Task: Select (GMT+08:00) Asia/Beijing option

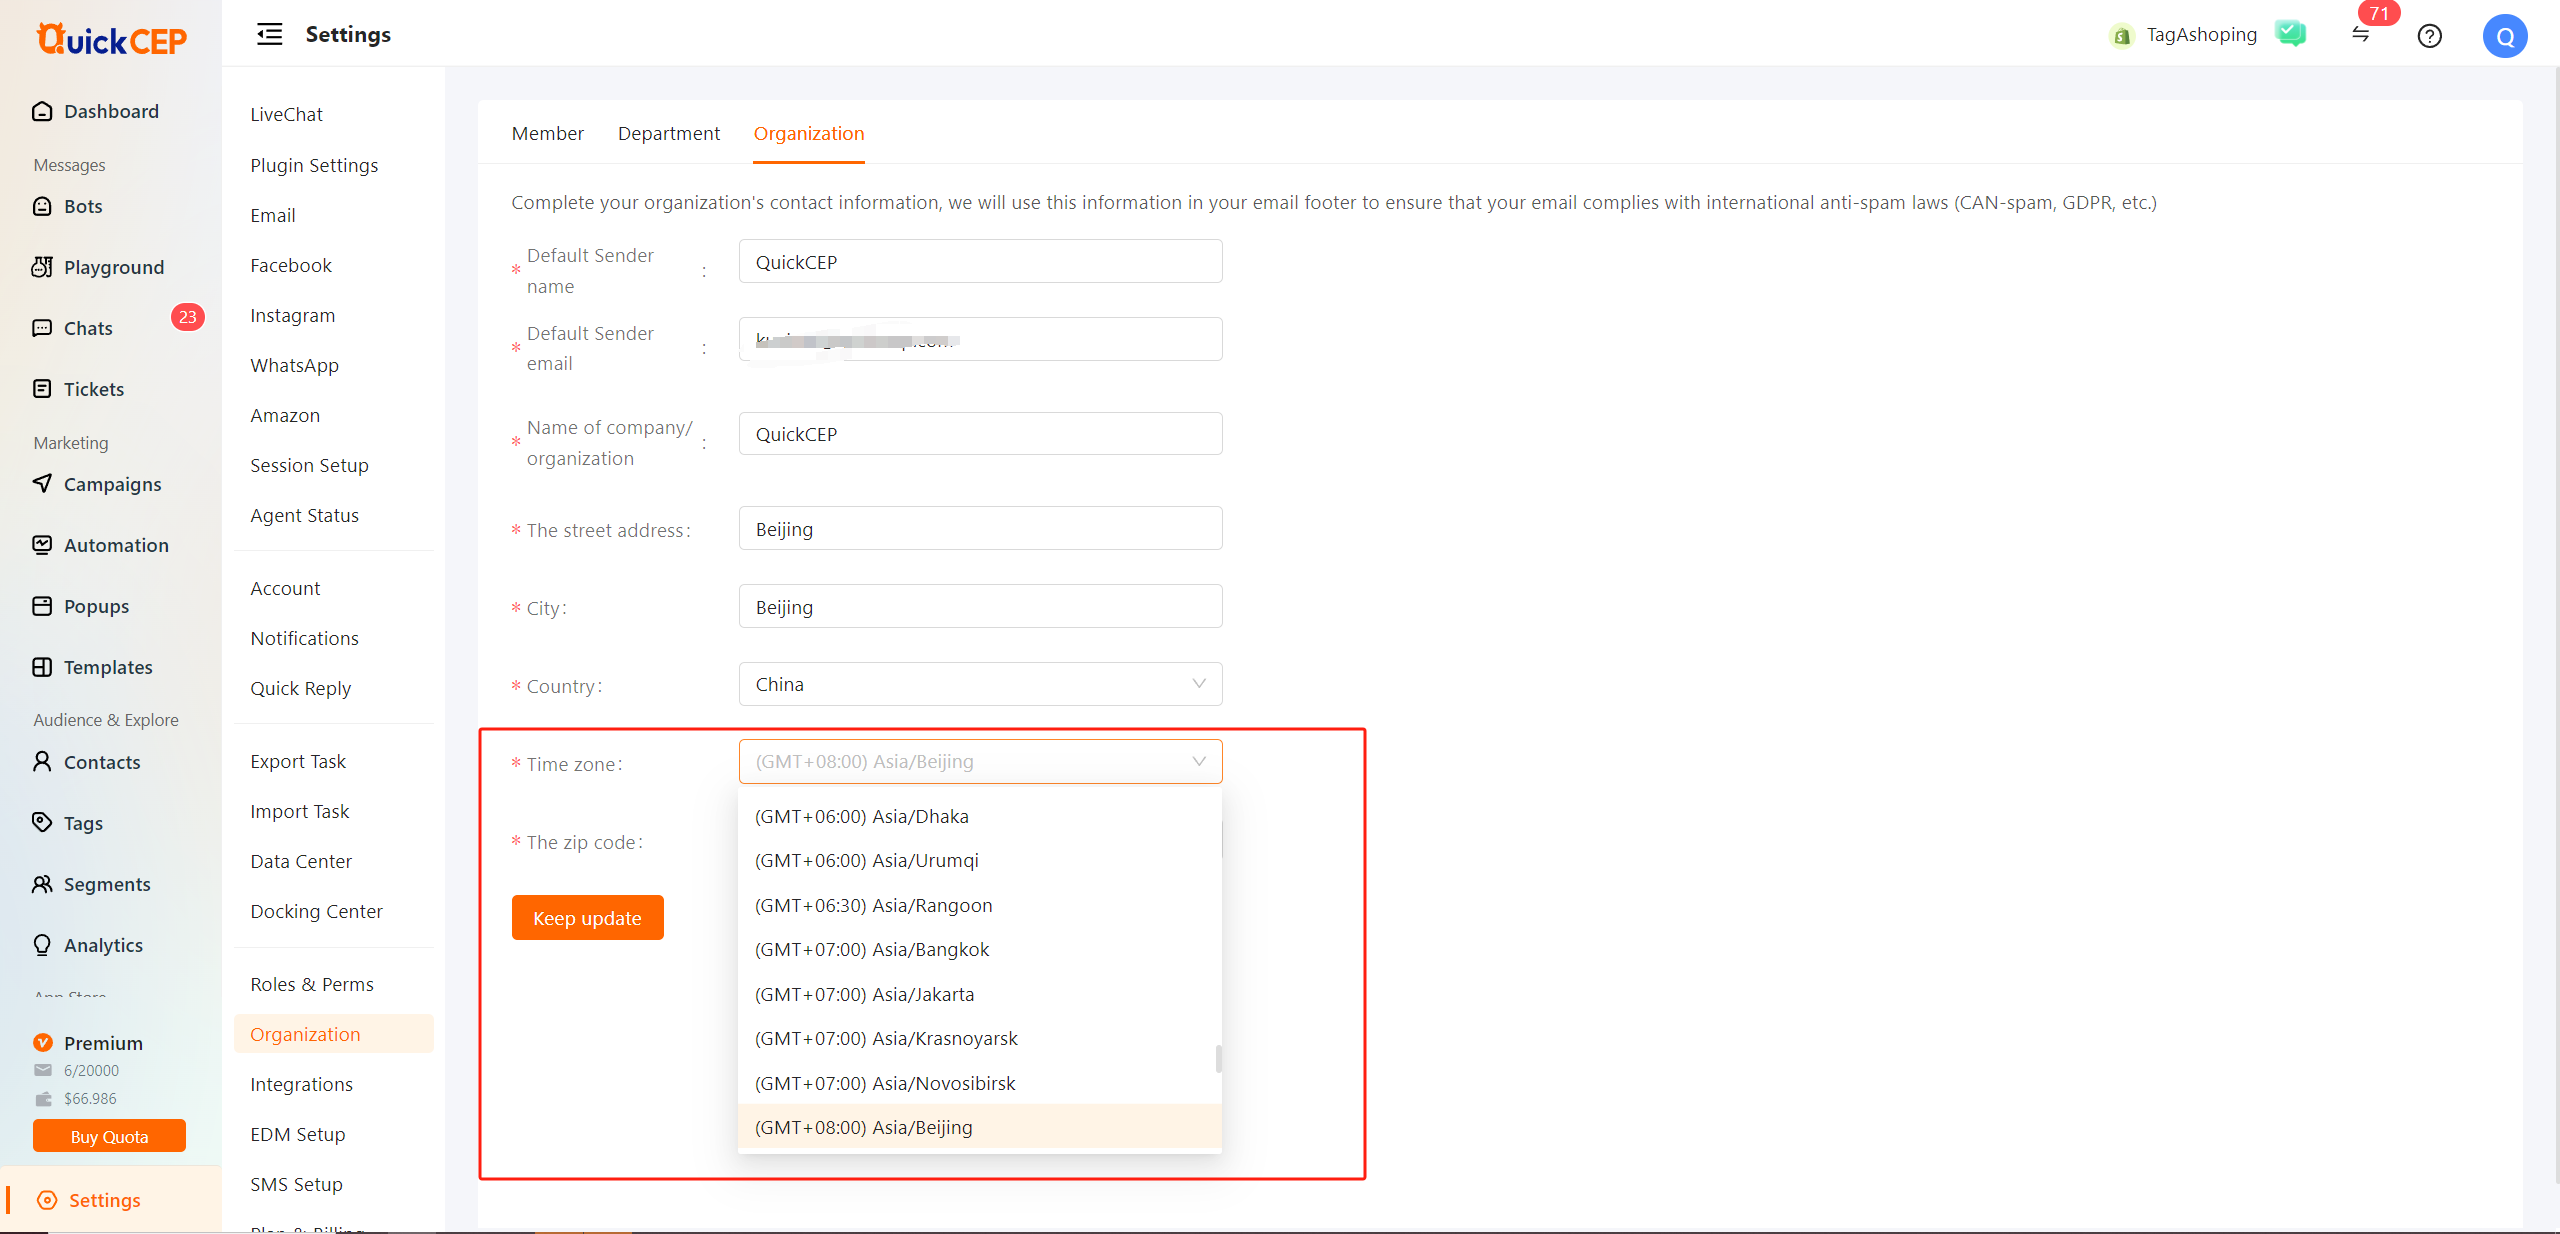Action: point(980,1127)
